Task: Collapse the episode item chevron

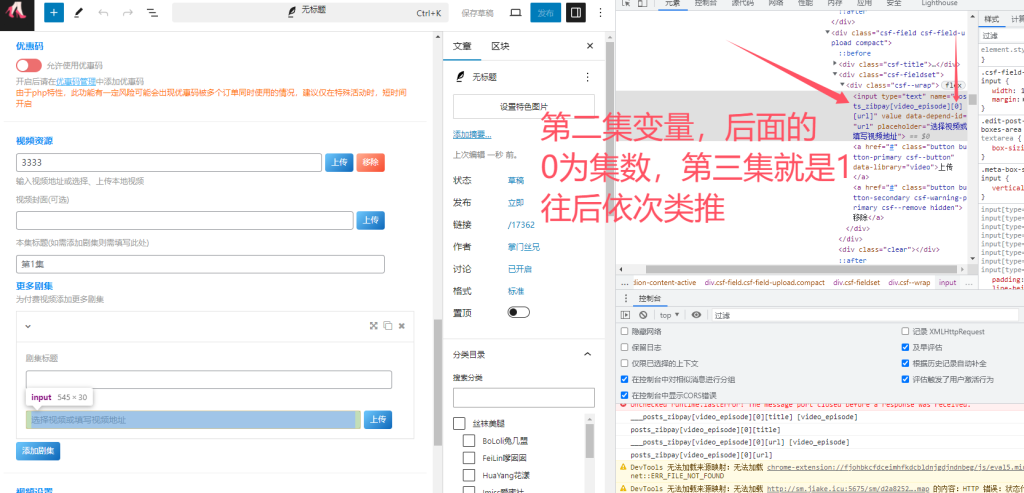Action: (x=28, y=326)
